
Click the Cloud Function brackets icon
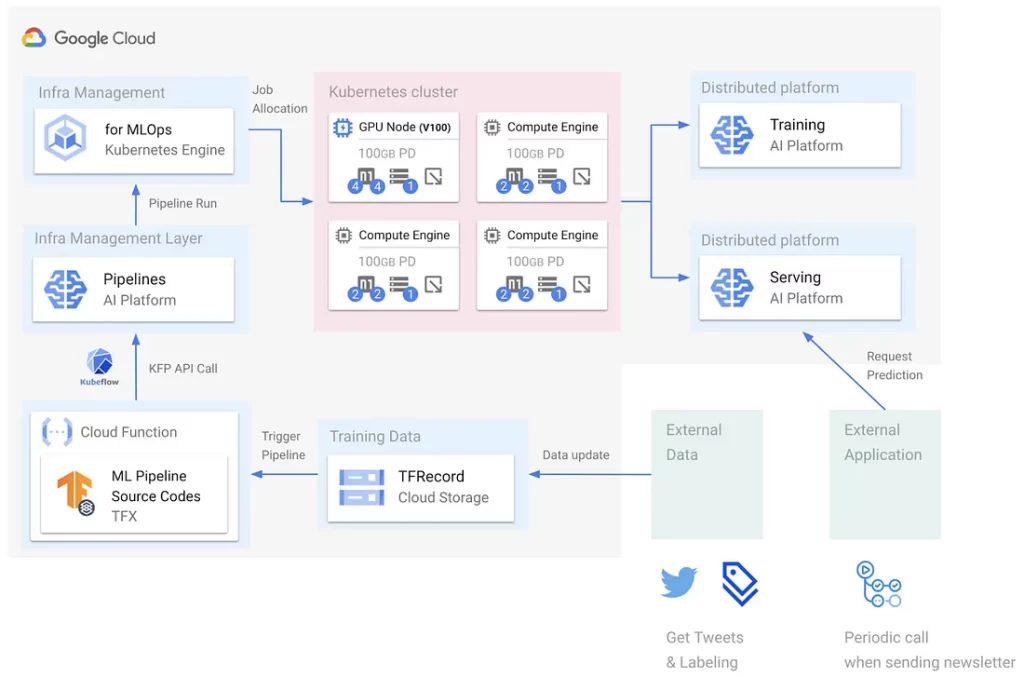tap(57, 432)
